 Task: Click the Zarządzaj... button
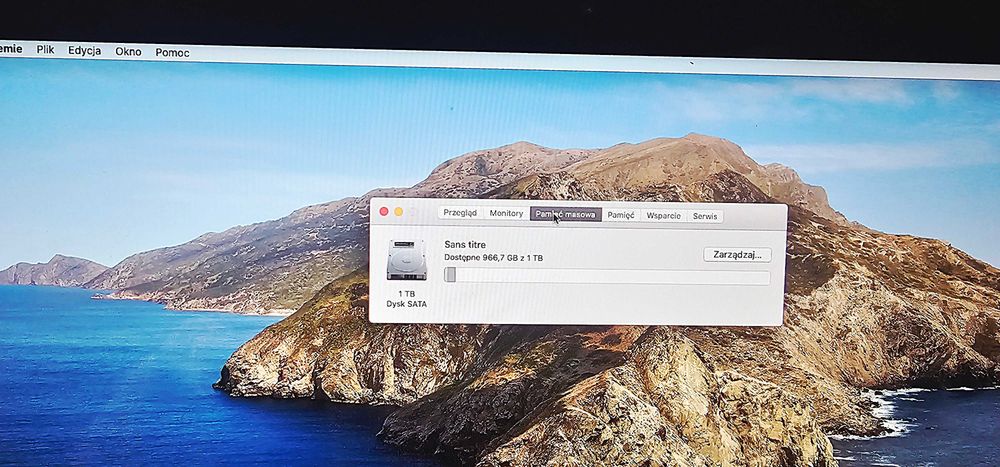tap(737, 255)
